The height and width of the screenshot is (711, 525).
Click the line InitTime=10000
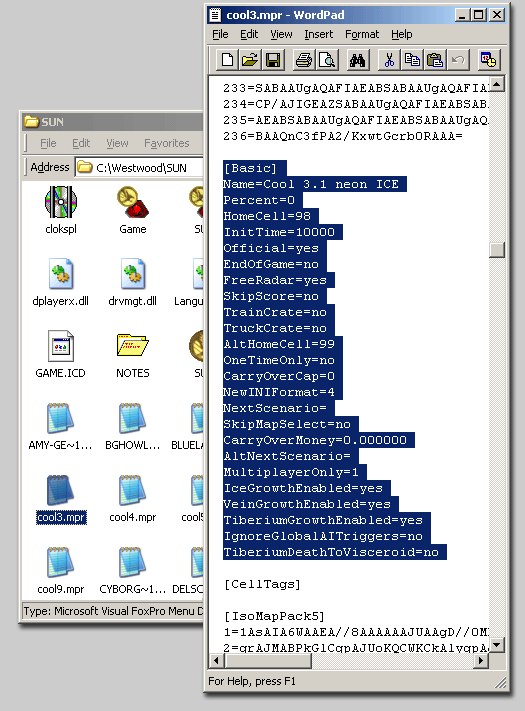279,232
